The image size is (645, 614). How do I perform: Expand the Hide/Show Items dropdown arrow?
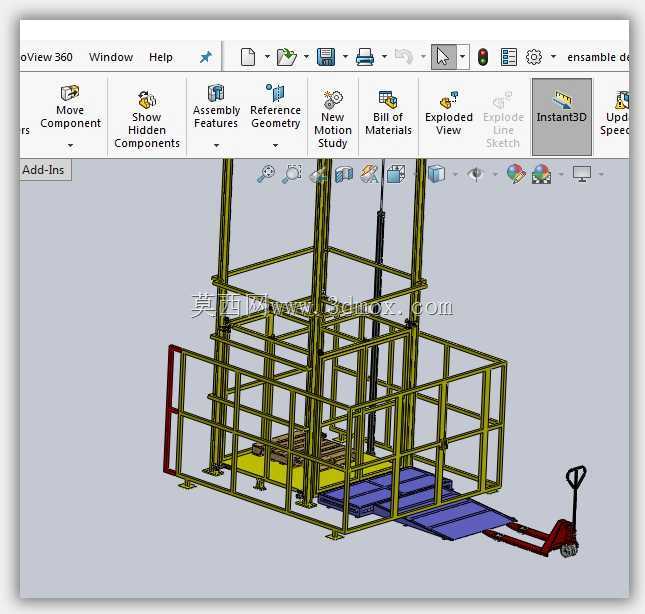click(495, 174)
